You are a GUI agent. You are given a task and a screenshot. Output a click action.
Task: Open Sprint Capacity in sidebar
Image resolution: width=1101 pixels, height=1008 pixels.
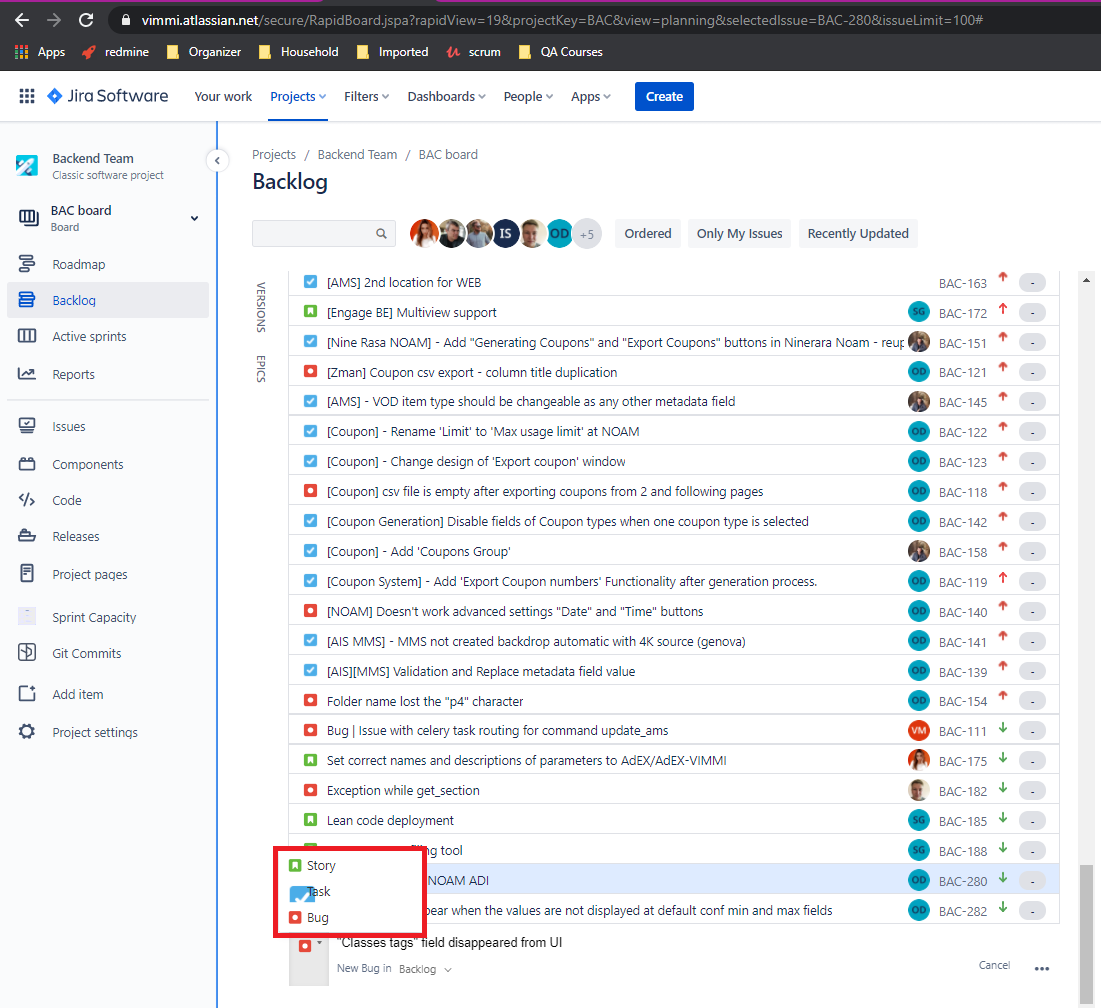(94, 617)
